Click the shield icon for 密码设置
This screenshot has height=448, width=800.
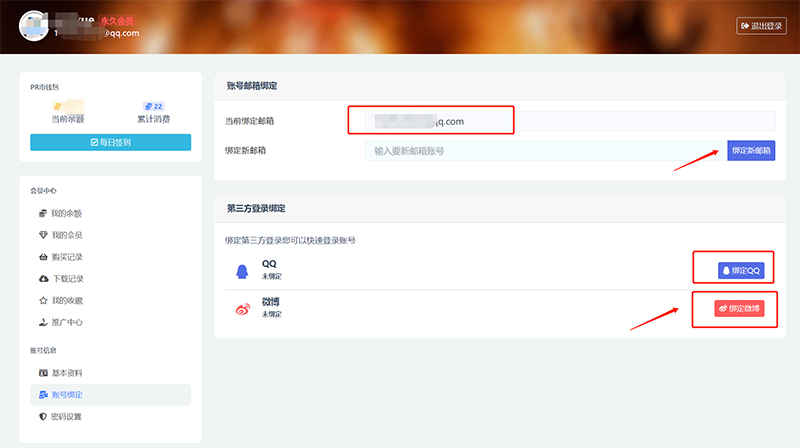point(43,416)
